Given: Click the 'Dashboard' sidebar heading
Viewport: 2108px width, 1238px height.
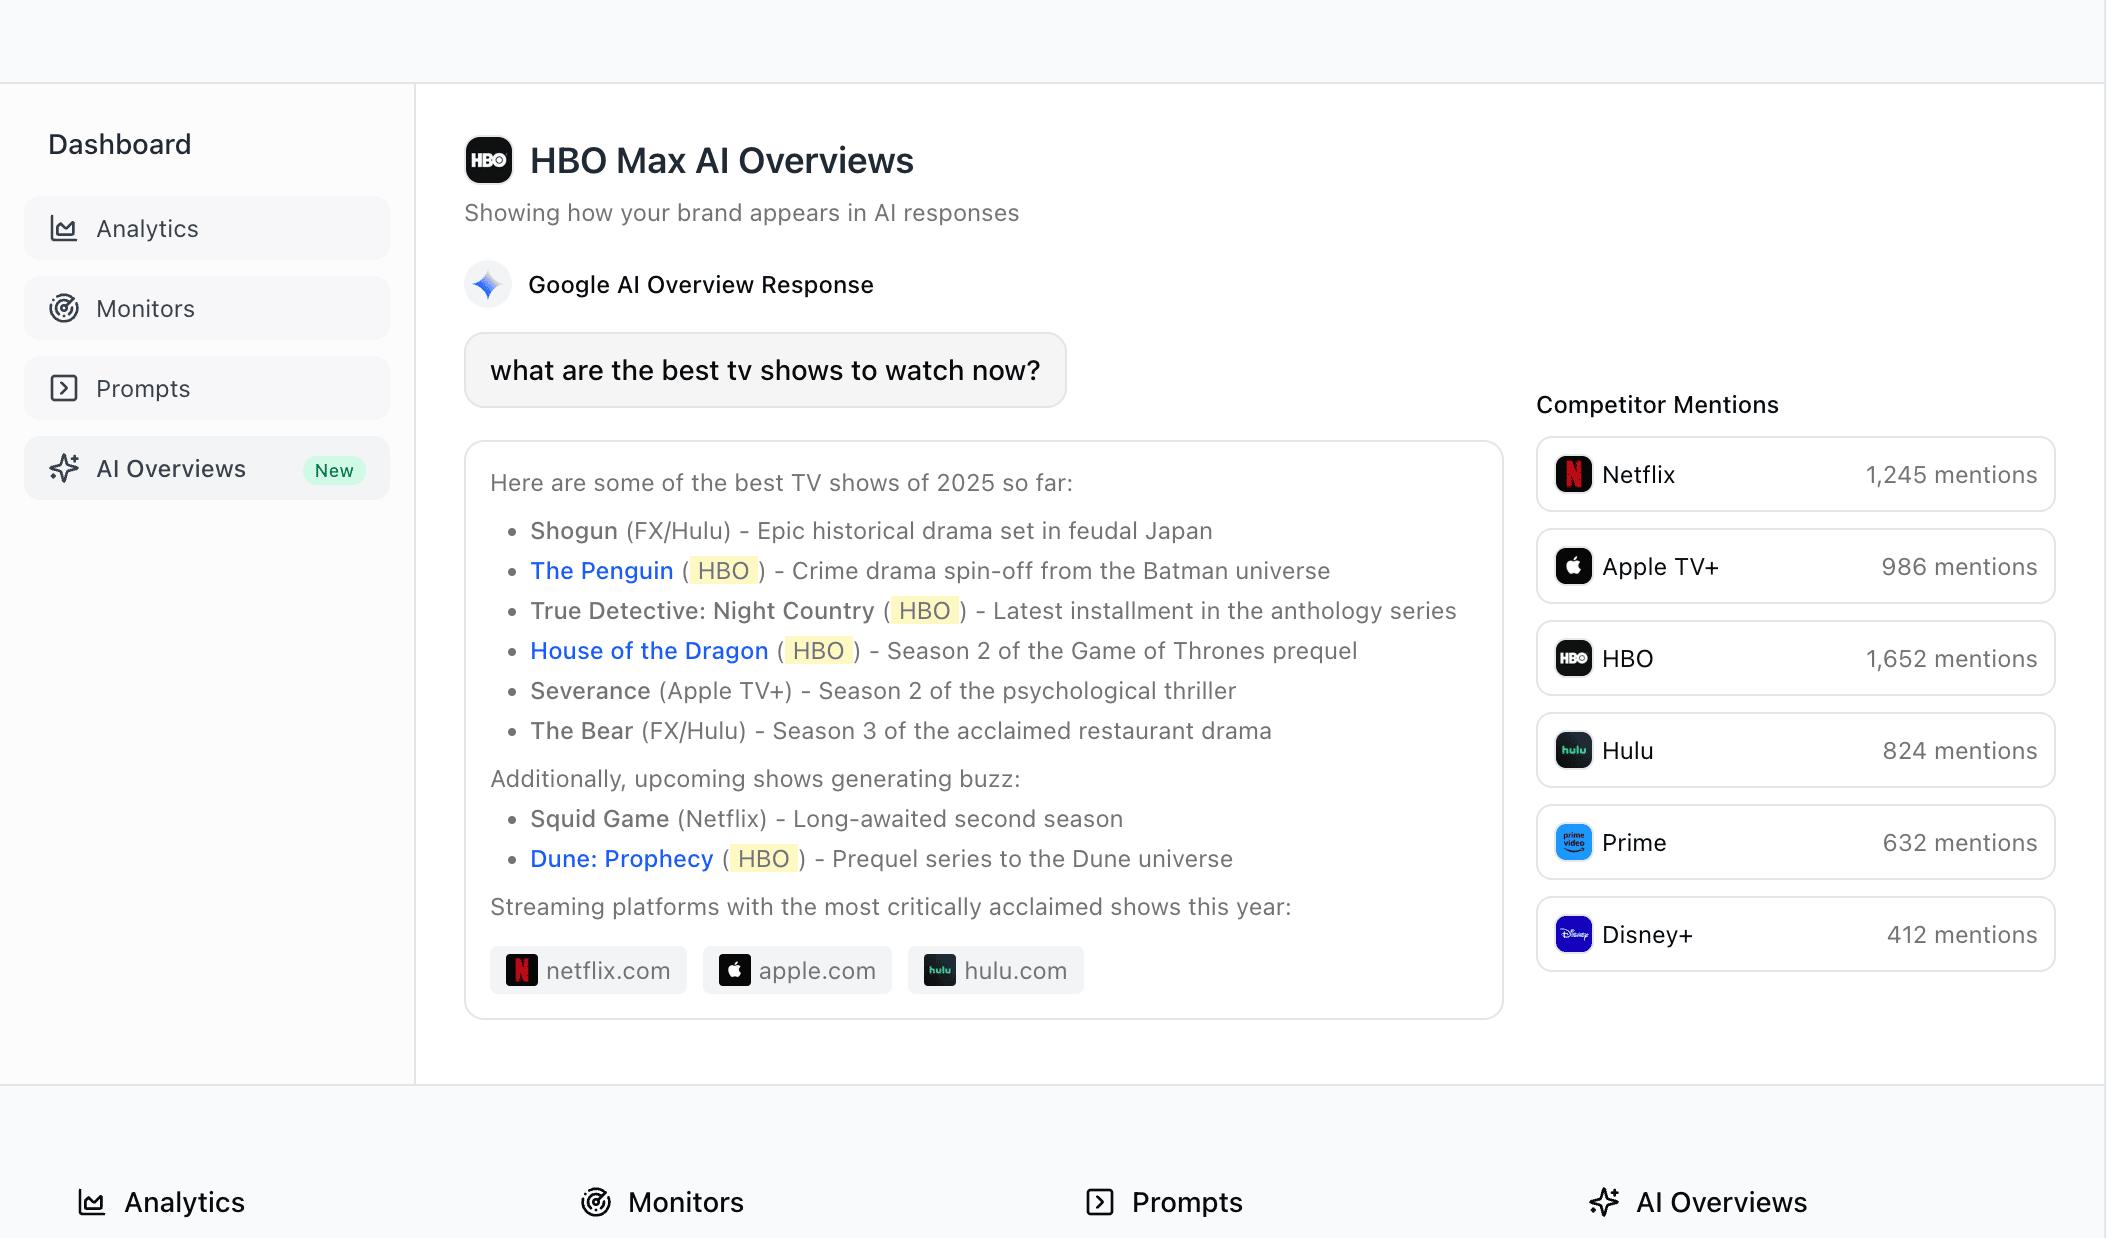Looking at the screenshot, I should [x=120, y=144].
